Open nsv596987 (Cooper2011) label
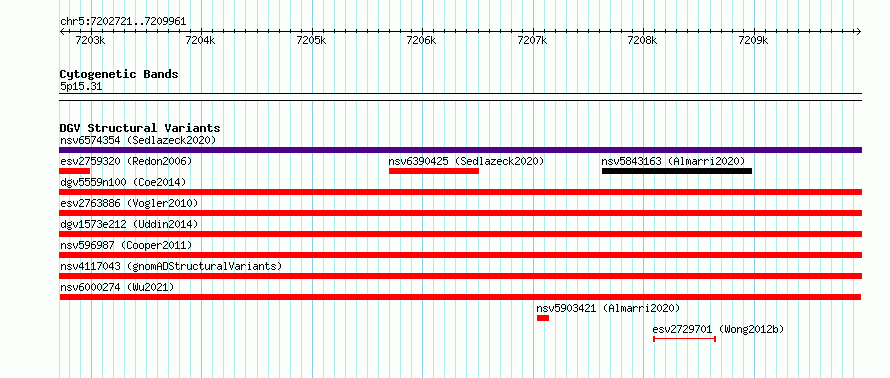The image size is (890, 378). coord(126,245)
